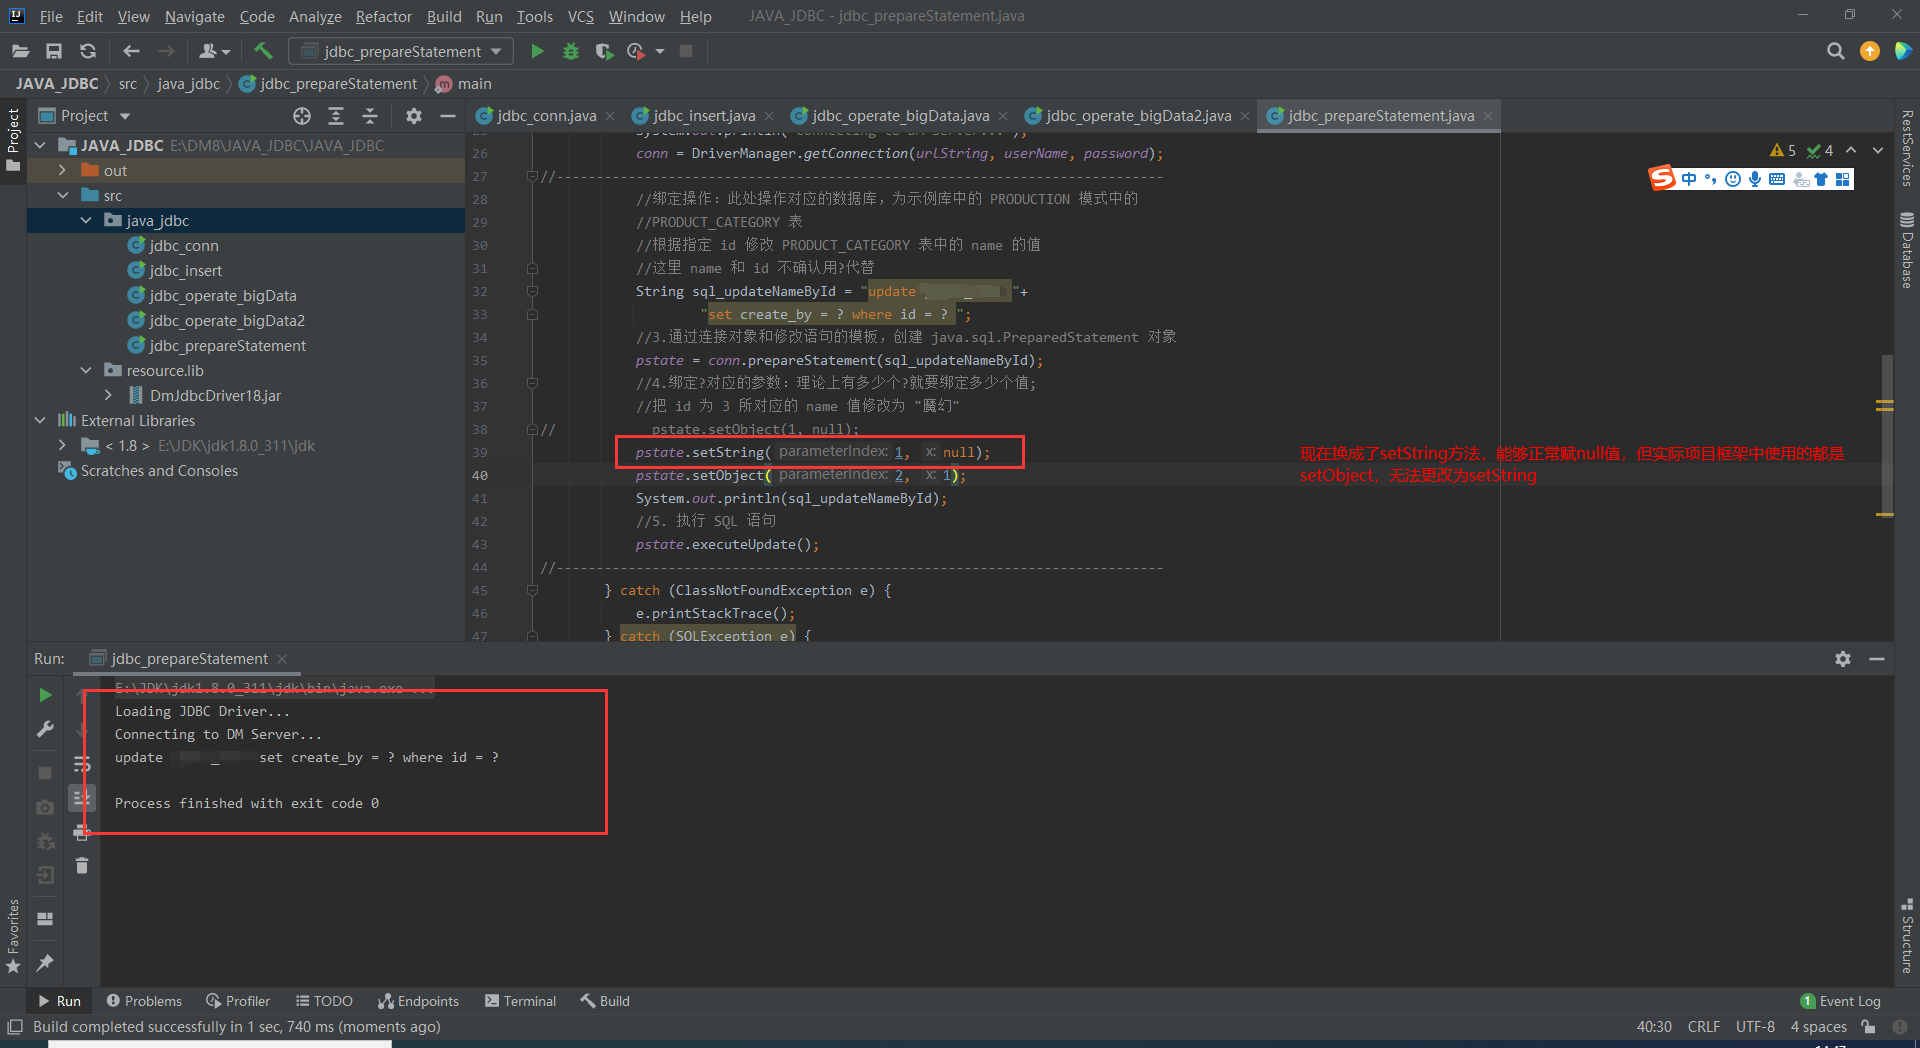Toggle fold marker at line 45 catch
1920x1048 pixels.
coord(532,591)
